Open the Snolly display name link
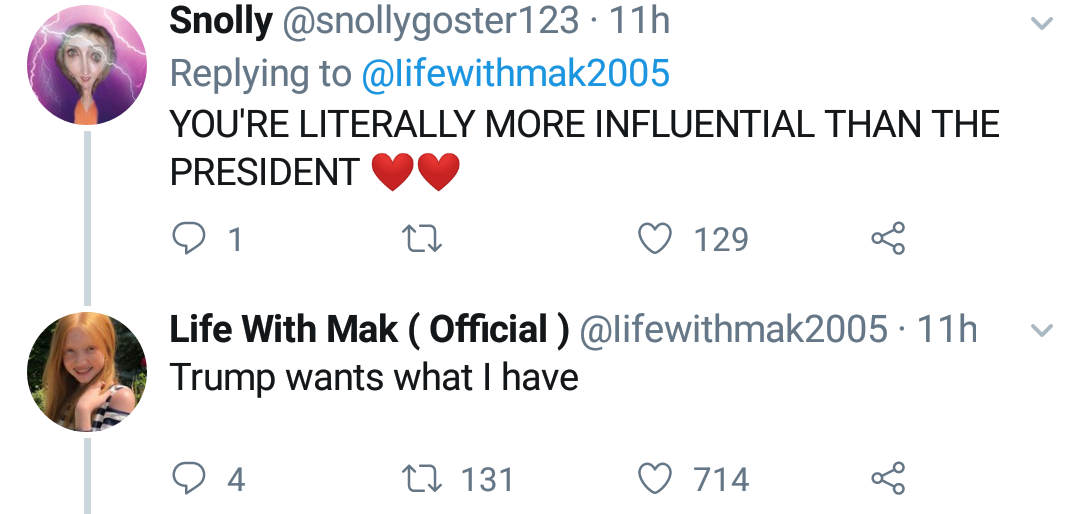1080x514 pixels. coord(221,21)
